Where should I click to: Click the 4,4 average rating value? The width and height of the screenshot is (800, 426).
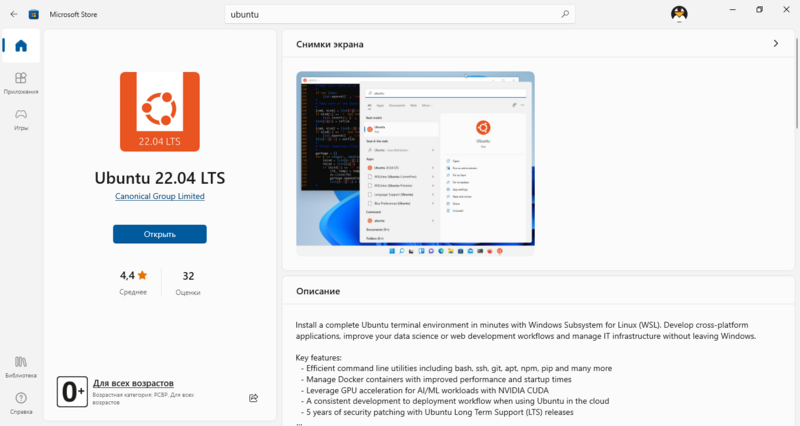point(127,275)
